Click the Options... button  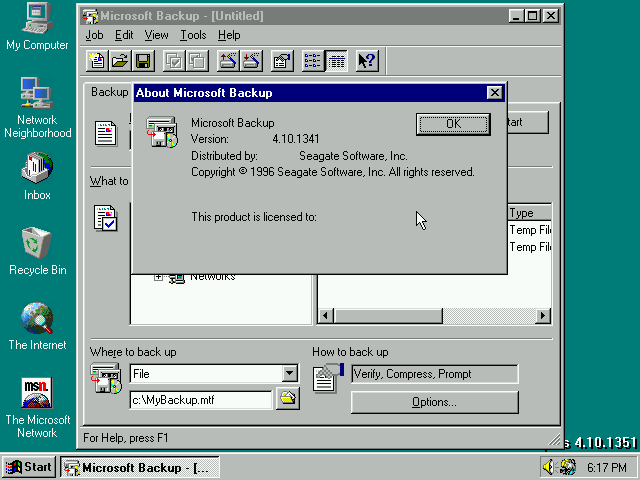point(435,402)
